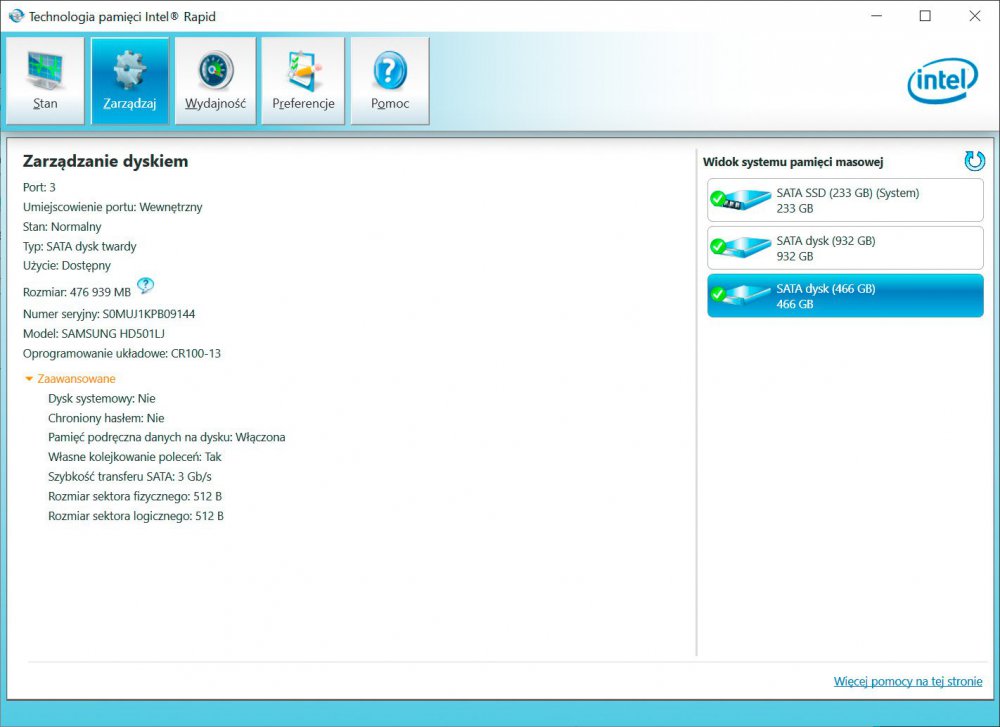The width and height of the screenshot is (1000, 727).
Task: Click the refresh storage view icon
Action: [x=974, y=161]
